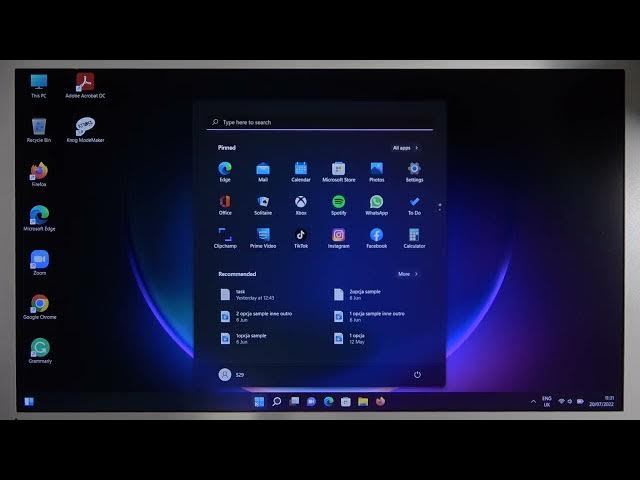Select the Firefox desktop shortcut

[39, 174]
